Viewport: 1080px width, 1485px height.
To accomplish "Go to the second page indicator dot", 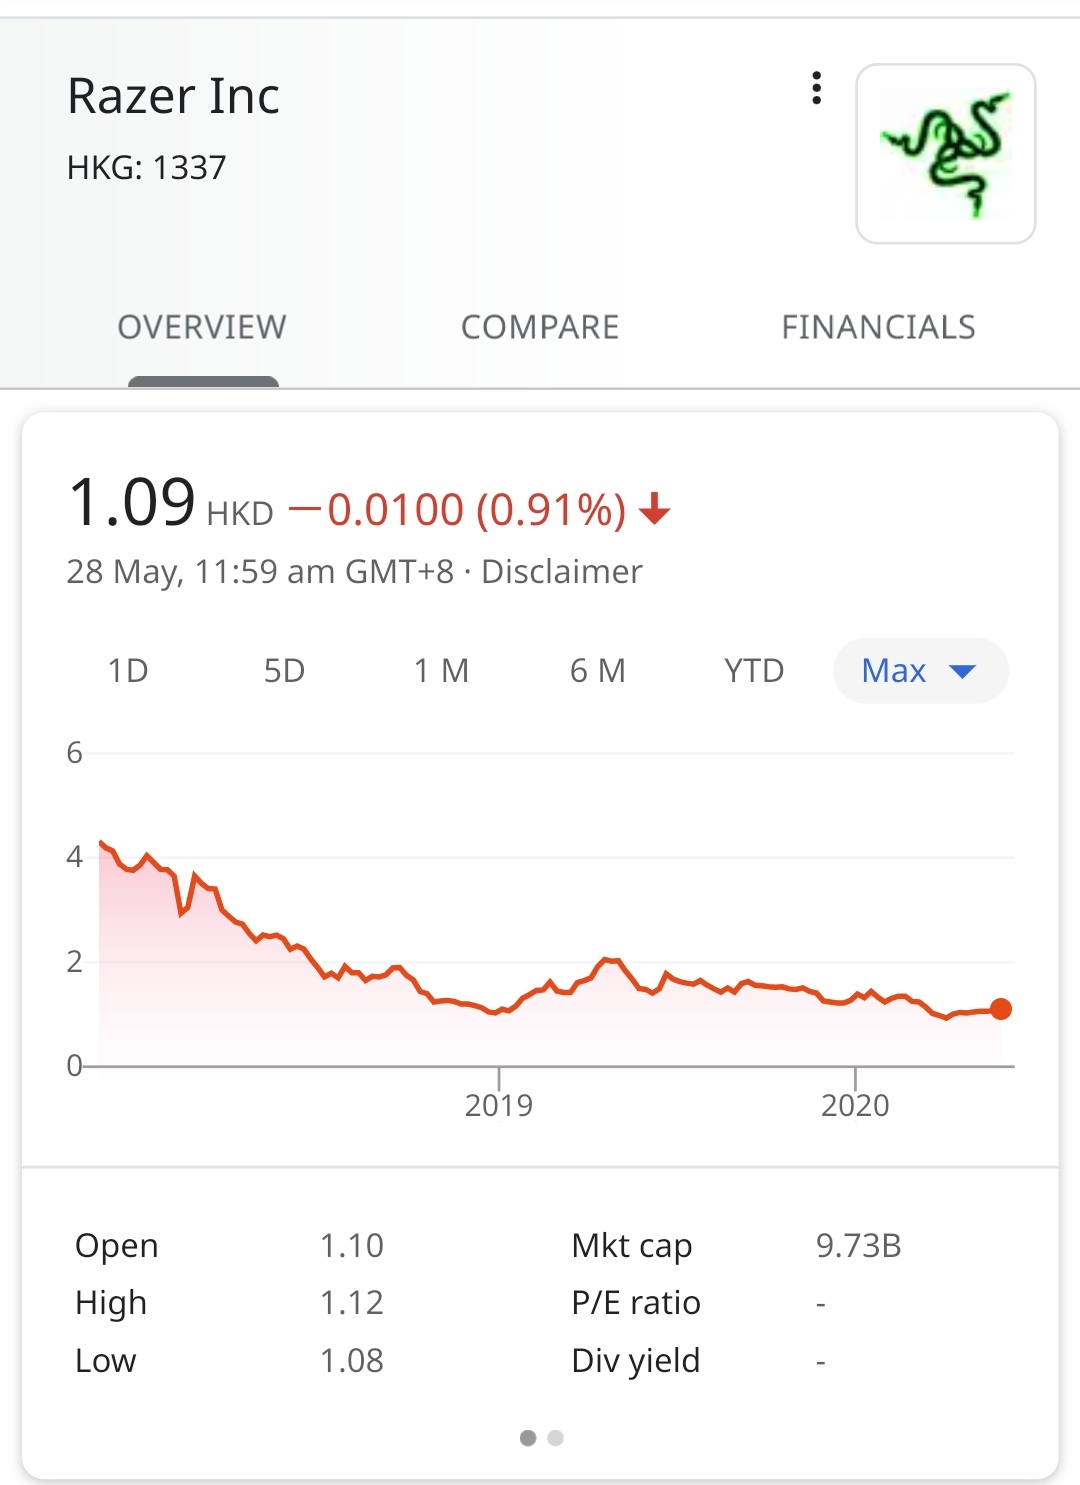I will point(556,1438).
